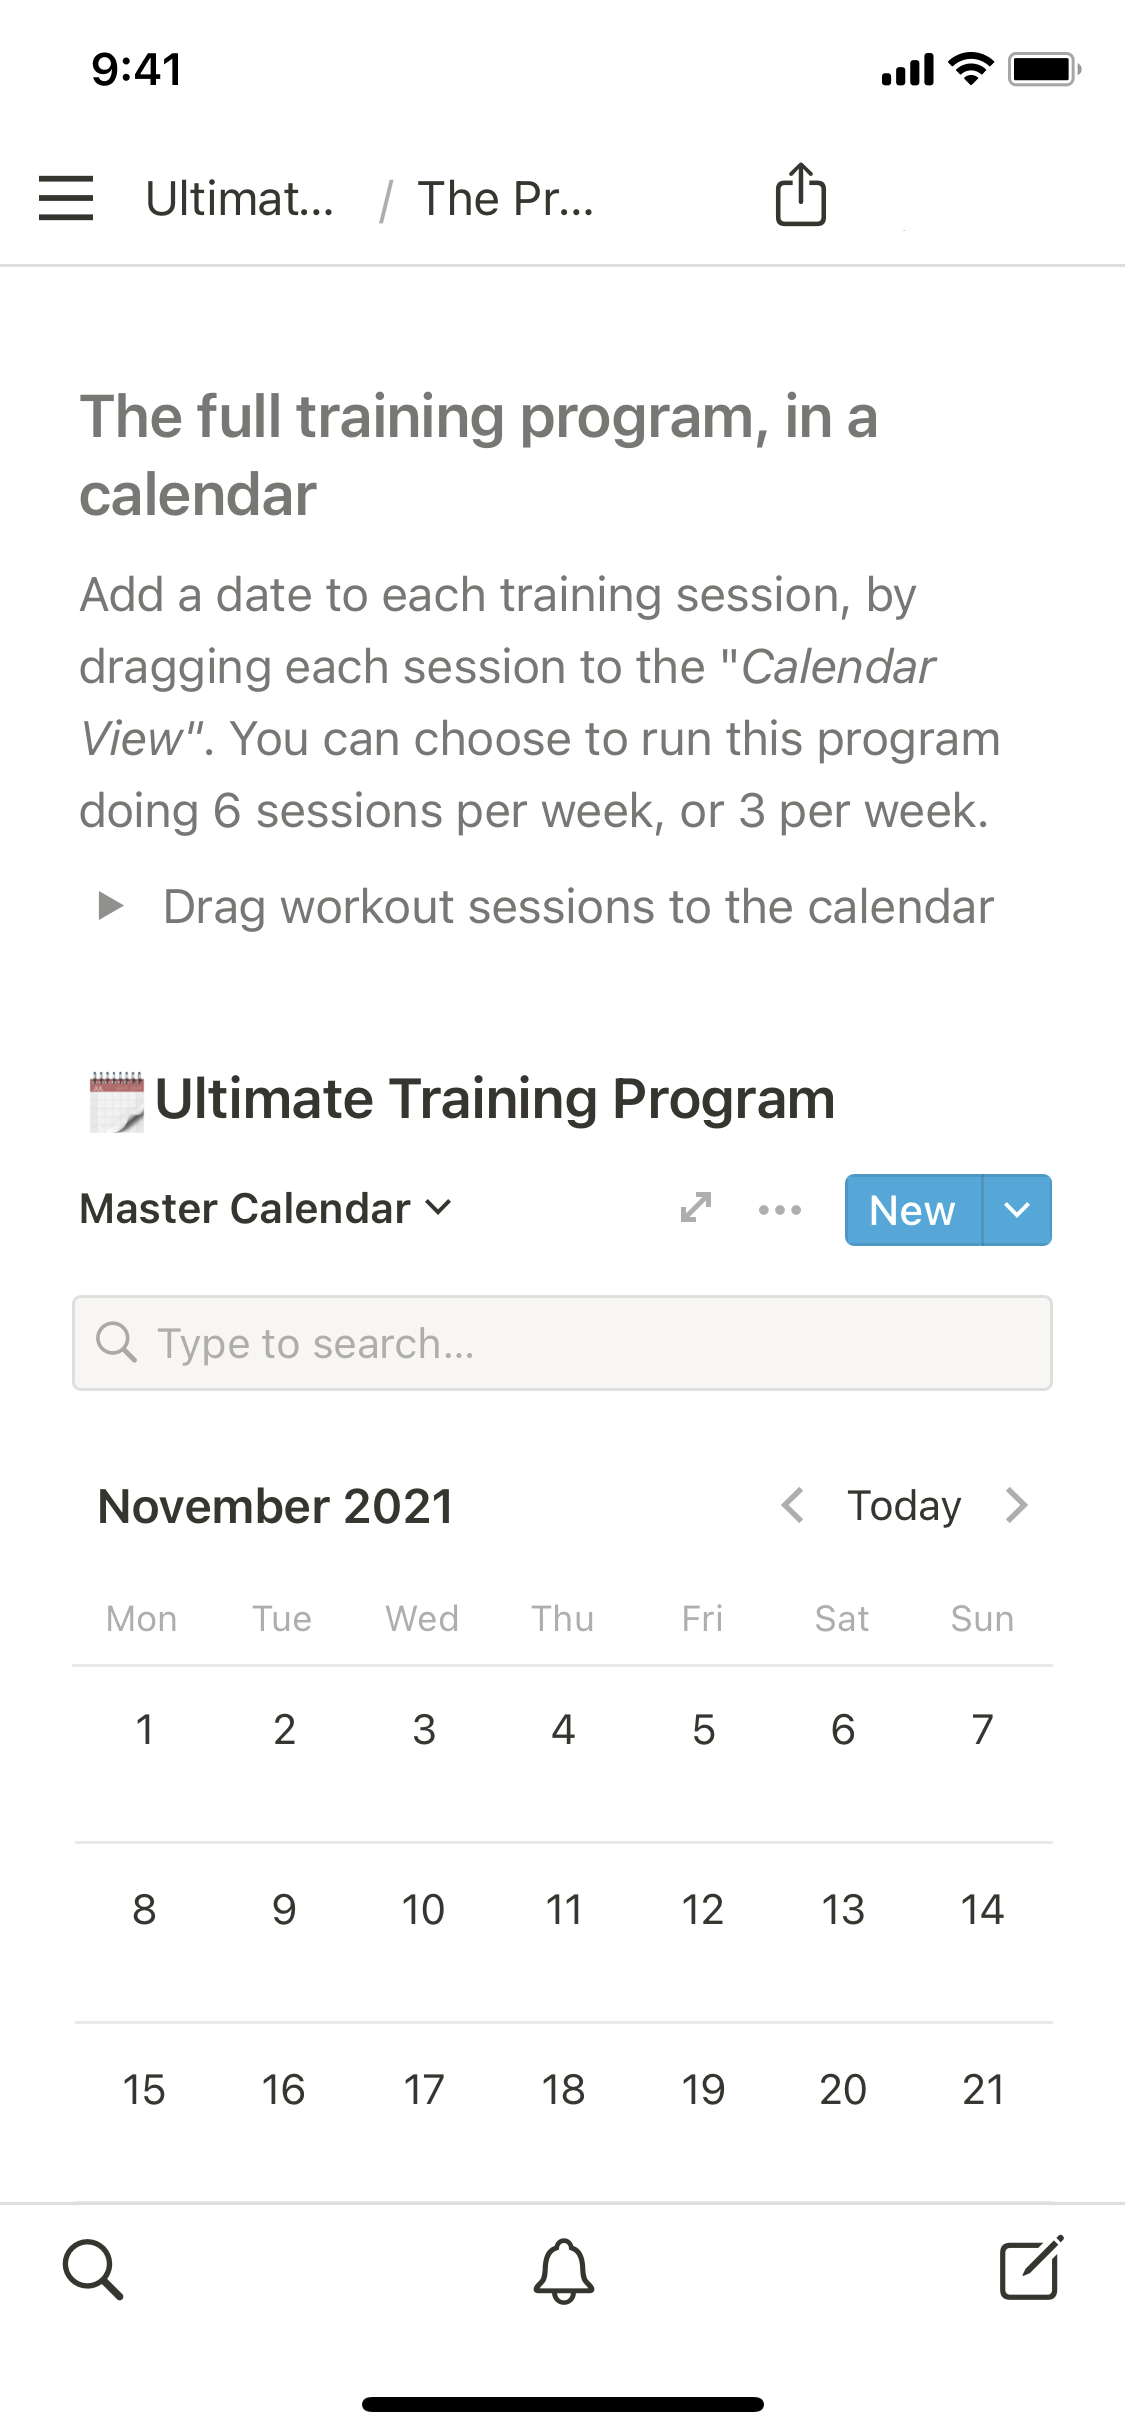Expand the 'Drag workout sessions' toggle
Screen dimensions: 1125x2436
point(111,907)
